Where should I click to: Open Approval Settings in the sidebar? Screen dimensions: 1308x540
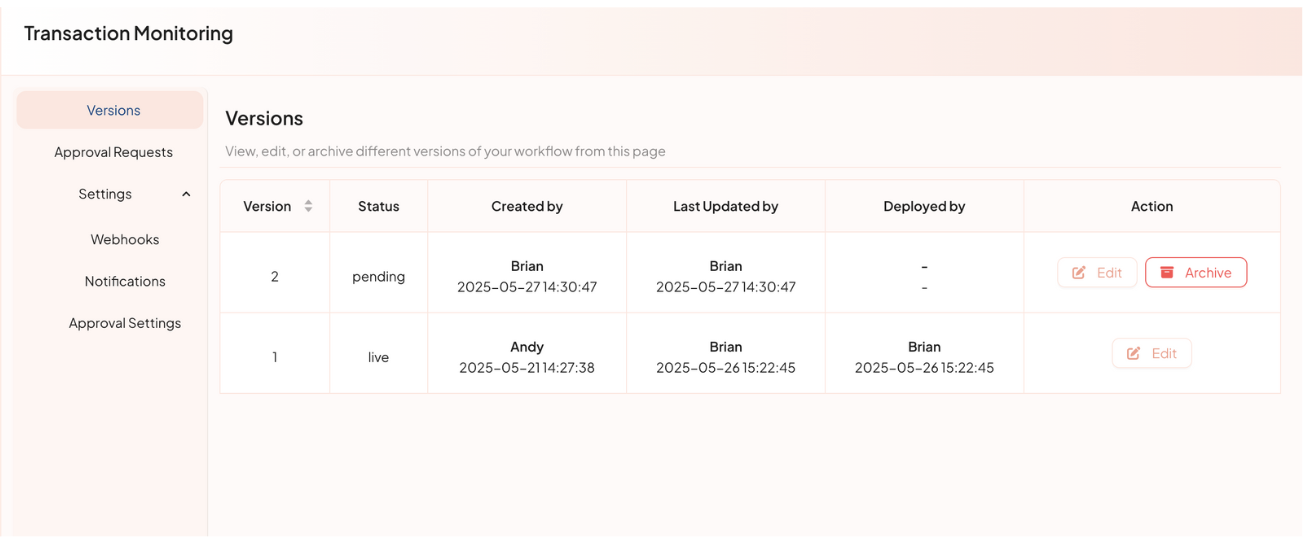125,323
